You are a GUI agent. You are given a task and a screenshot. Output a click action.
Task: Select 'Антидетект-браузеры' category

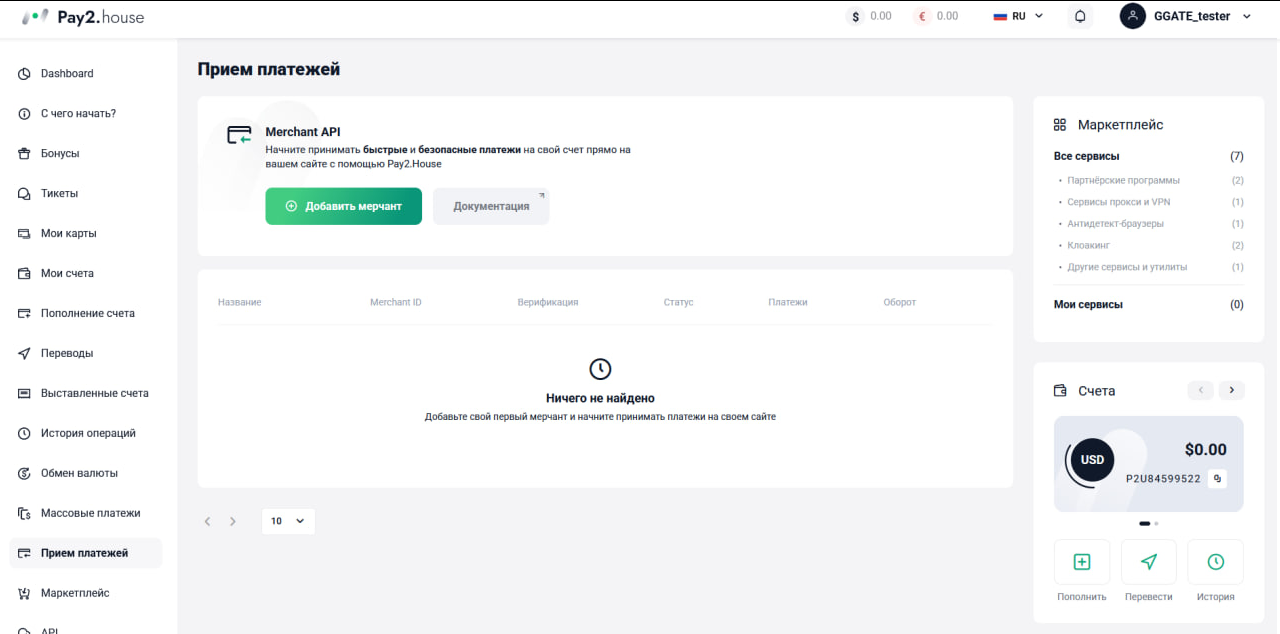[1116, 224]
